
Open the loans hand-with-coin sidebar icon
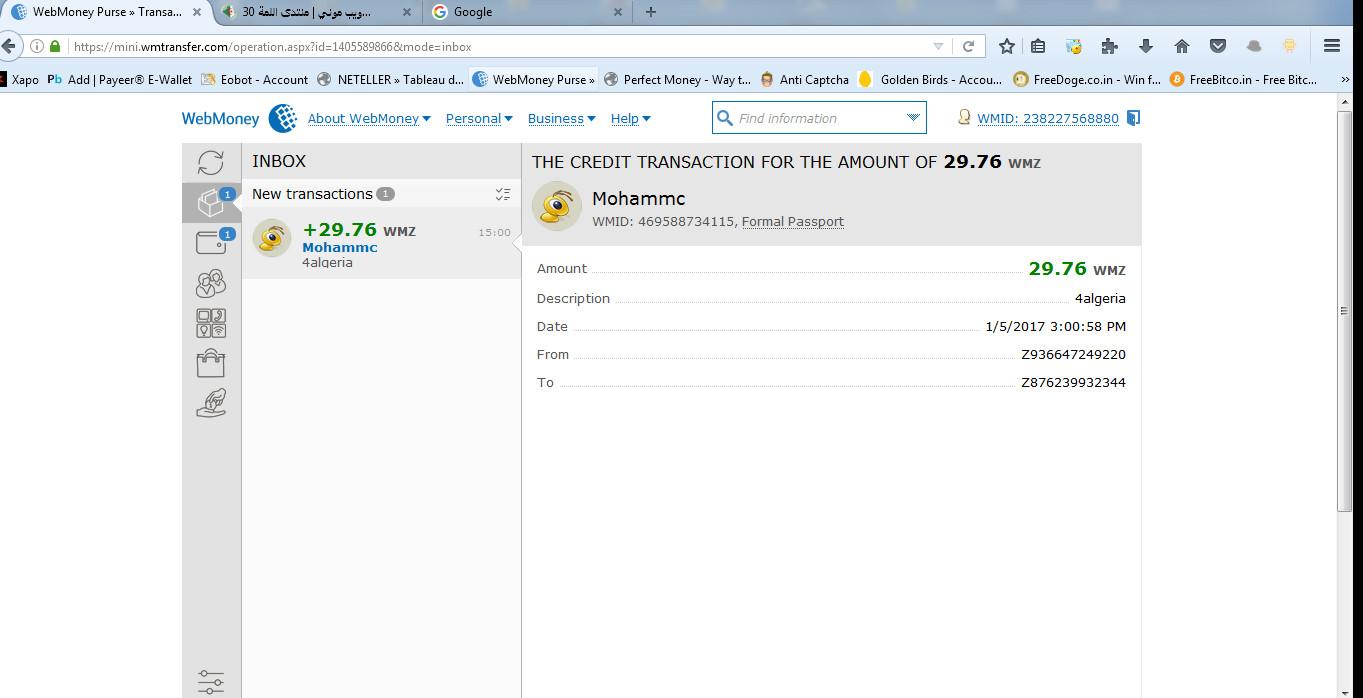[211, 403]
